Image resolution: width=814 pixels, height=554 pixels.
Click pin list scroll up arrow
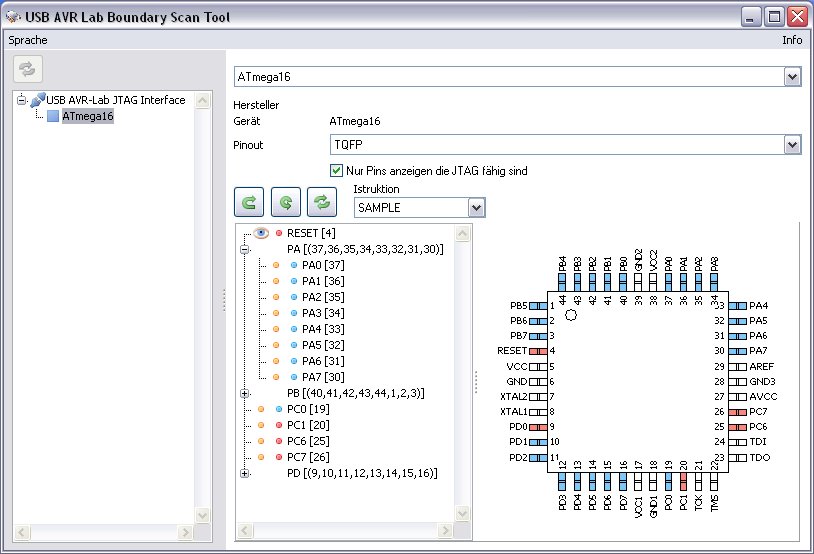pos(462,234)
